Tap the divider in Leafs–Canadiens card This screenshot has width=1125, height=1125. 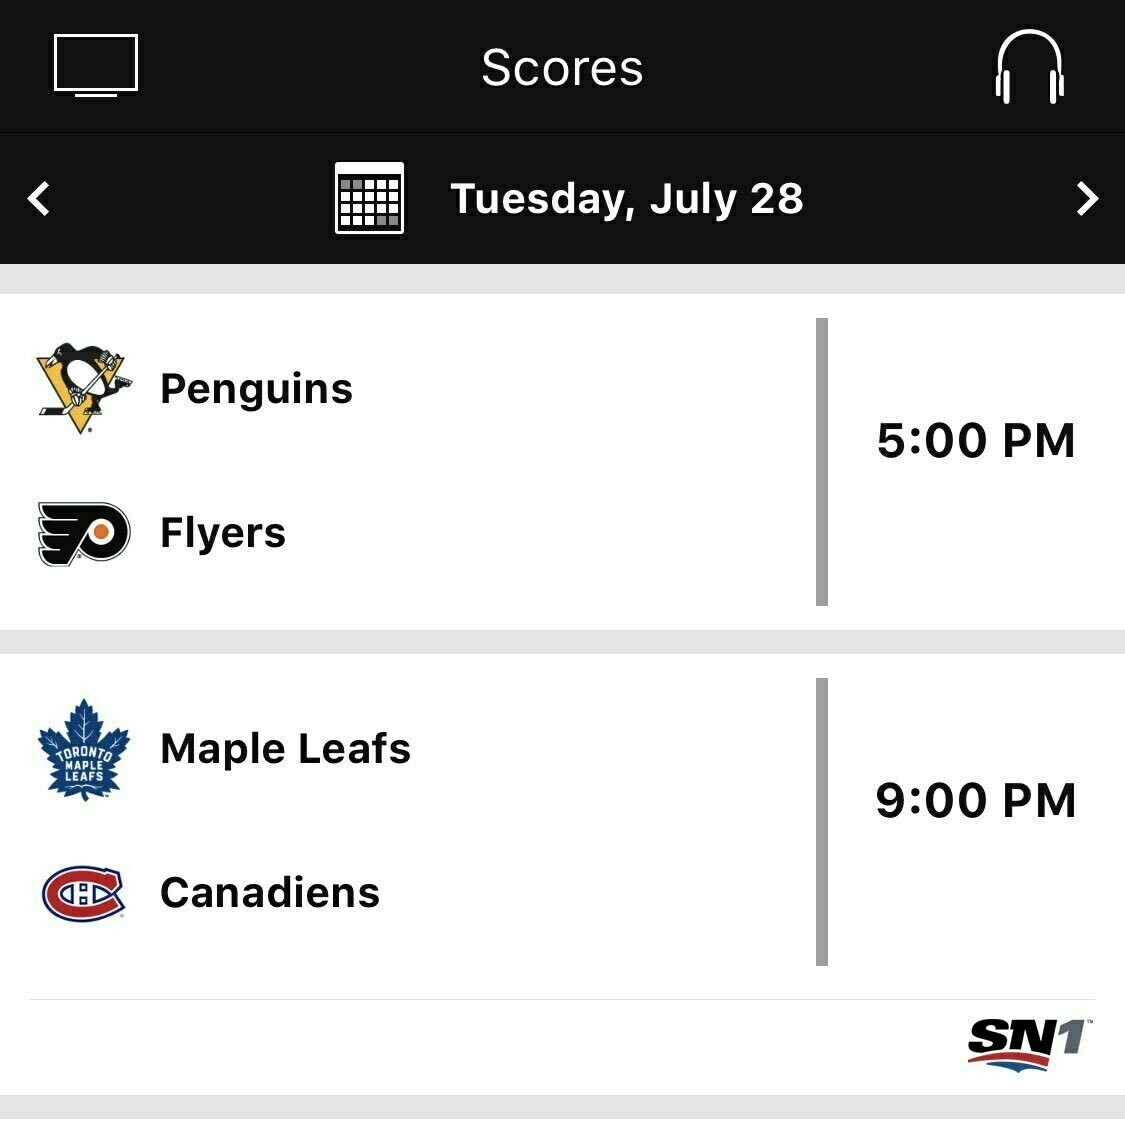822,822
